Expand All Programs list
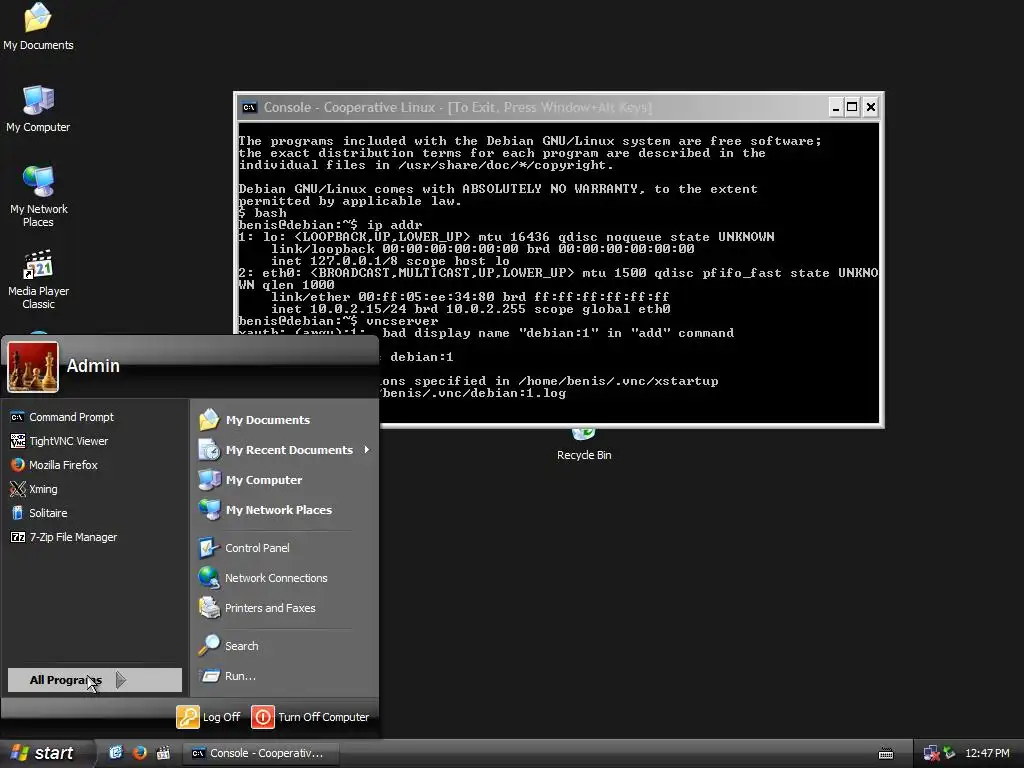Image resolution: width=1024 pixels, height=768 pixels. [95, 680]
